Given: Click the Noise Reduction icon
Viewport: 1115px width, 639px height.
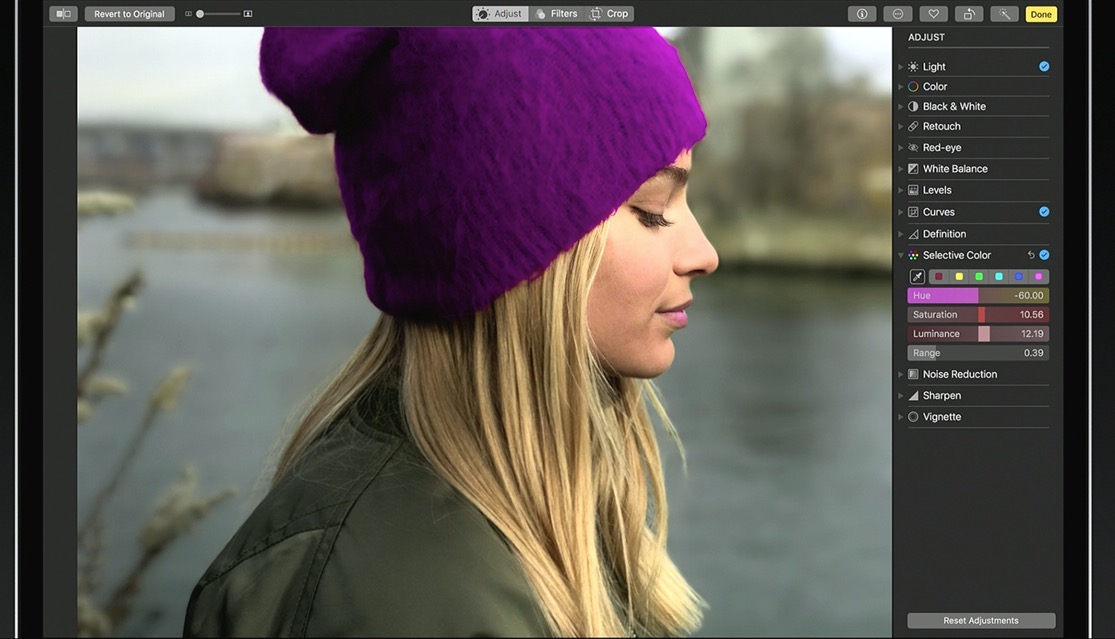Looking at the screenshot, I should pos(913,374).
